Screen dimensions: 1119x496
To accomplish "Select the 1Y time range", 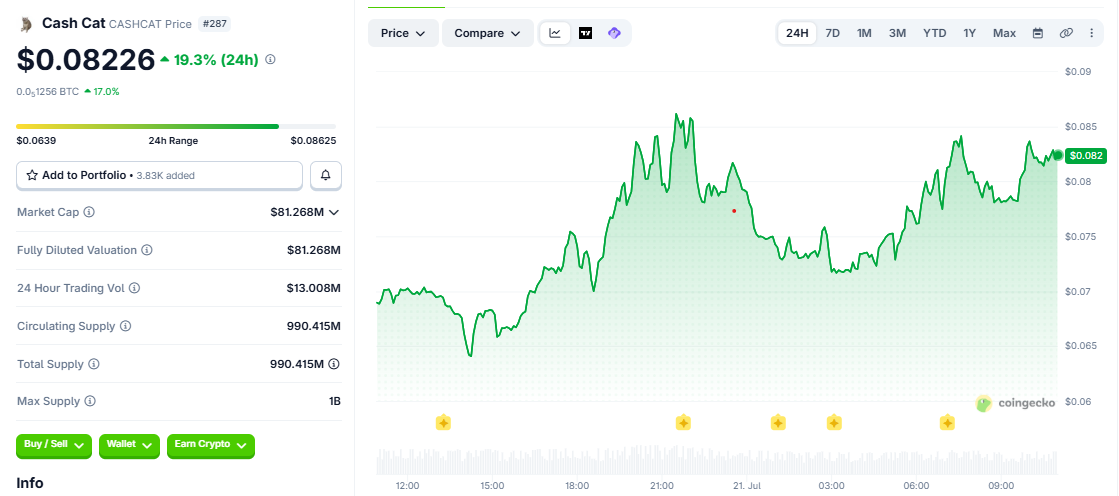I will [x=969, y=33].
